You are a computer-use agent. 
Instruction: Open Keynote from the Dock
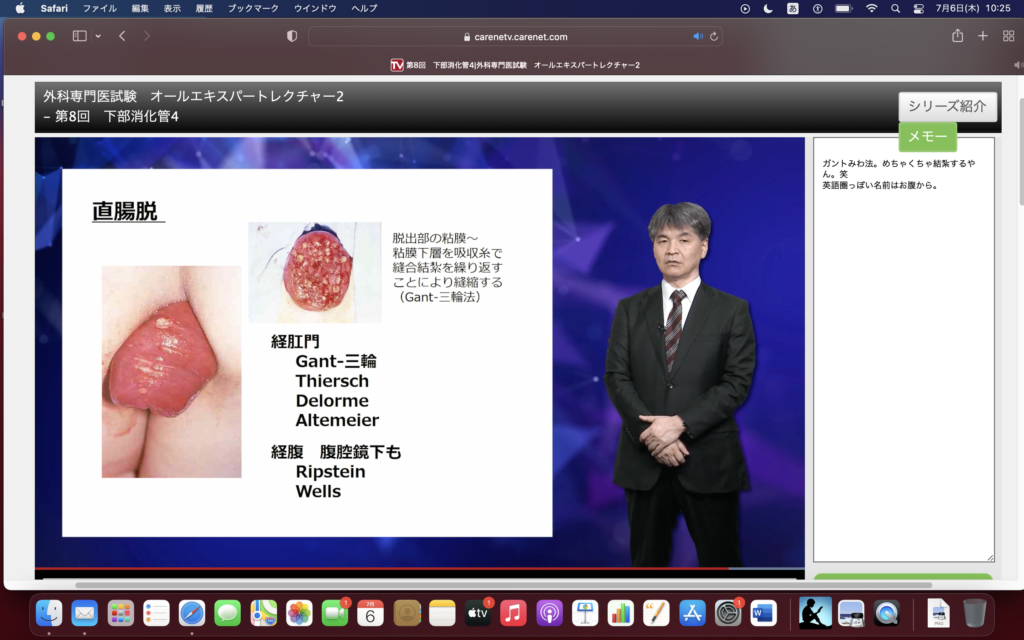[x=586, y=612]
